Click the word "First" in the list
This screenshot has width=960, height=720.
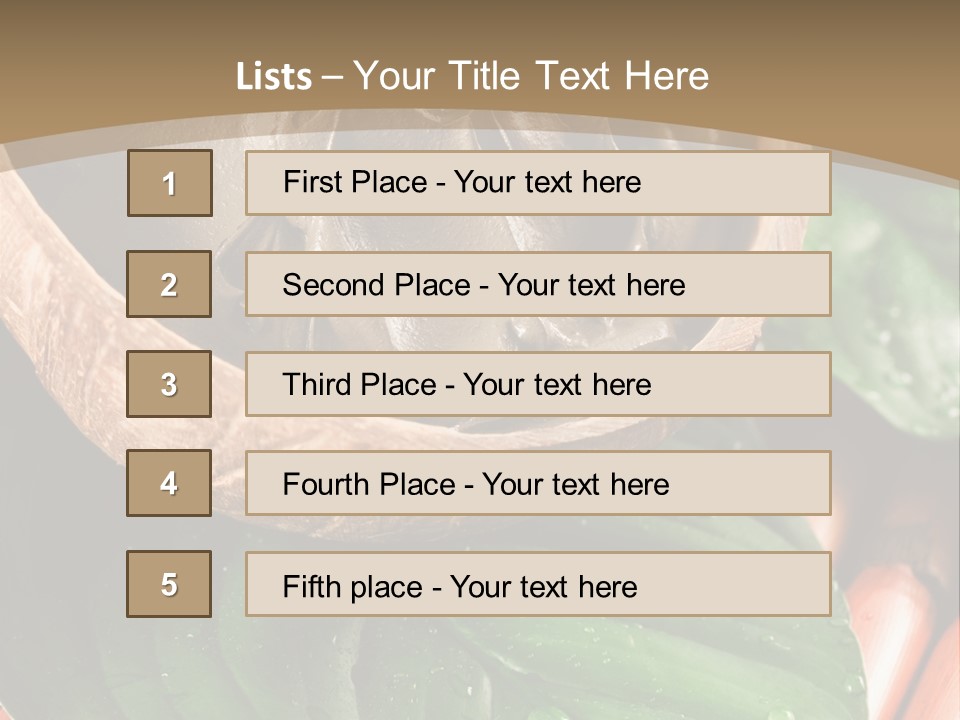click(x=311, y=182)
